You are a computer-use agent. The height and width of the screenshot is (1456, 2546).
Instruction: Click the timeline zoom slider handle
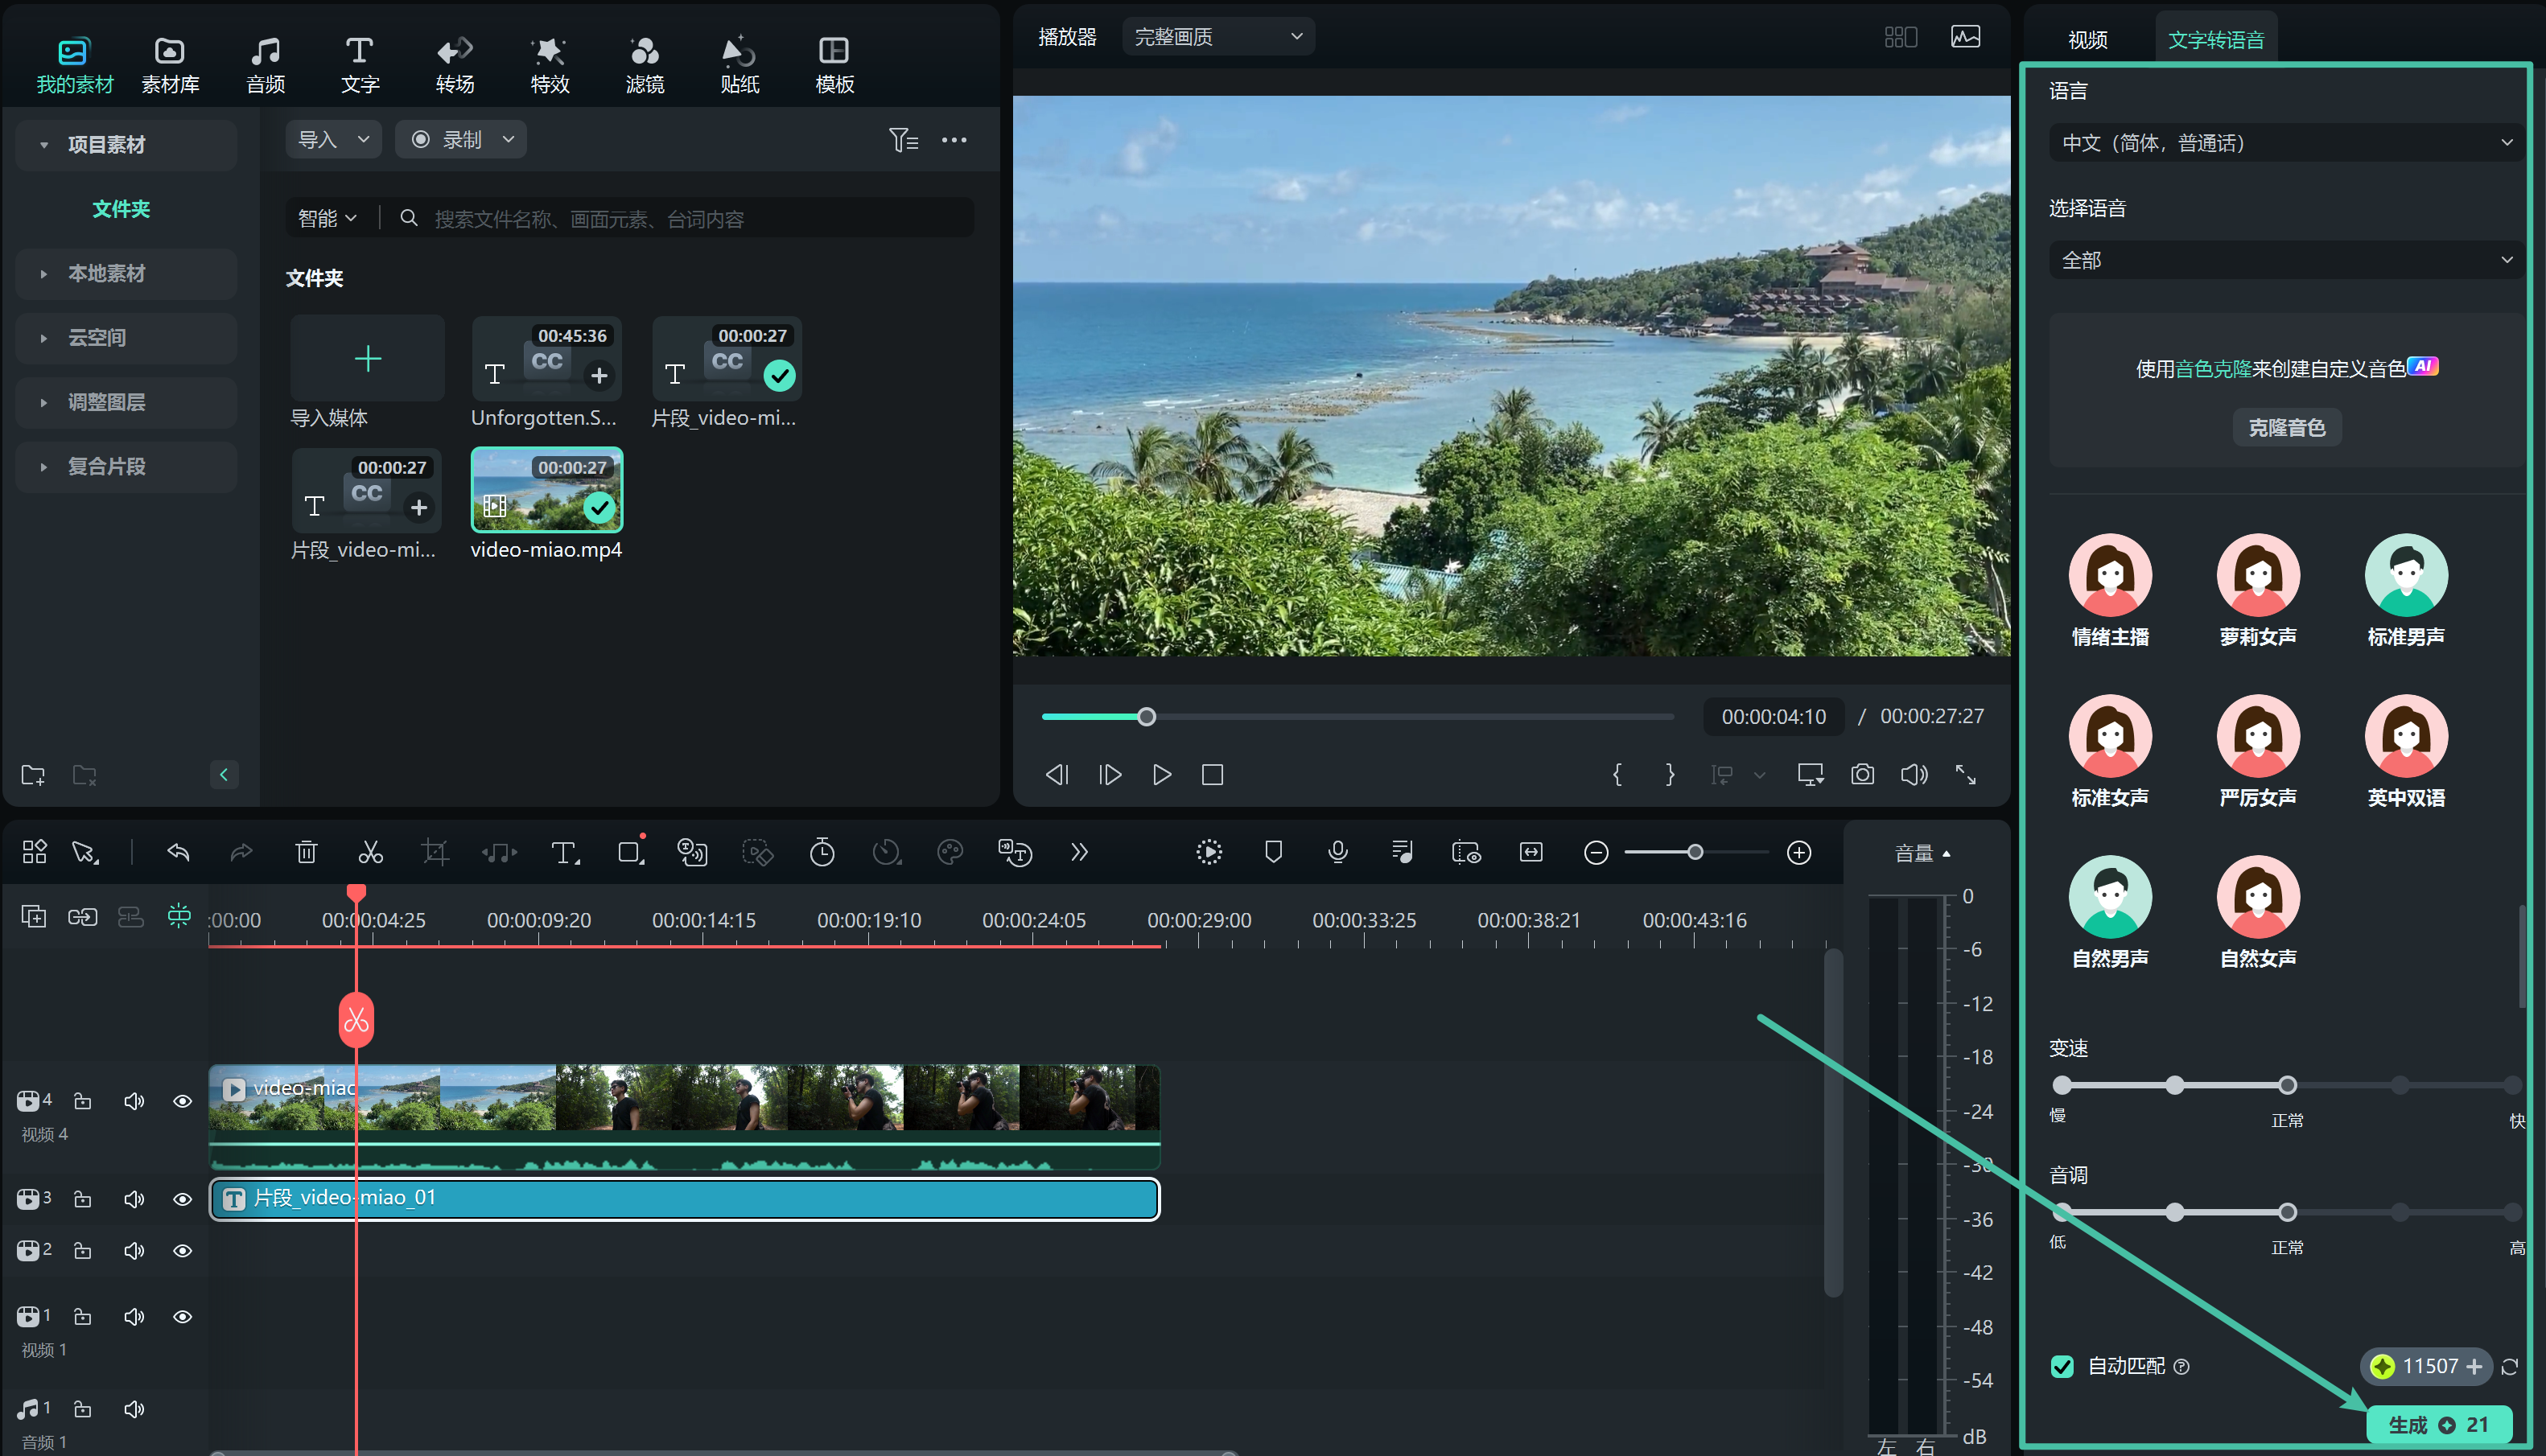pos(1695,852)
